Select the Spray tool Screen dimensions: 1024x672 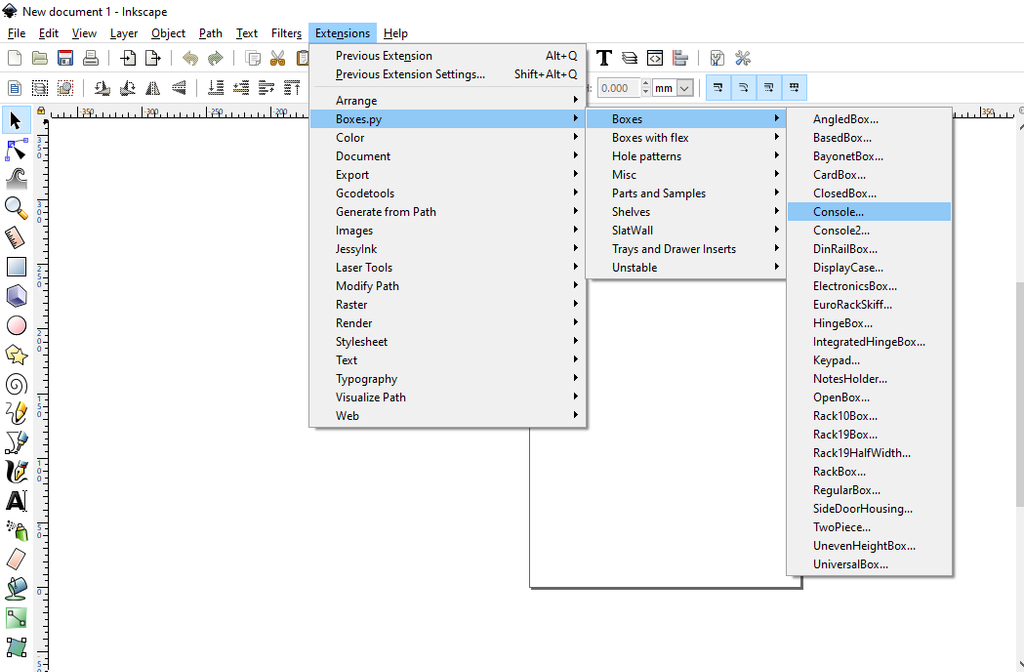tap(16, 530)
